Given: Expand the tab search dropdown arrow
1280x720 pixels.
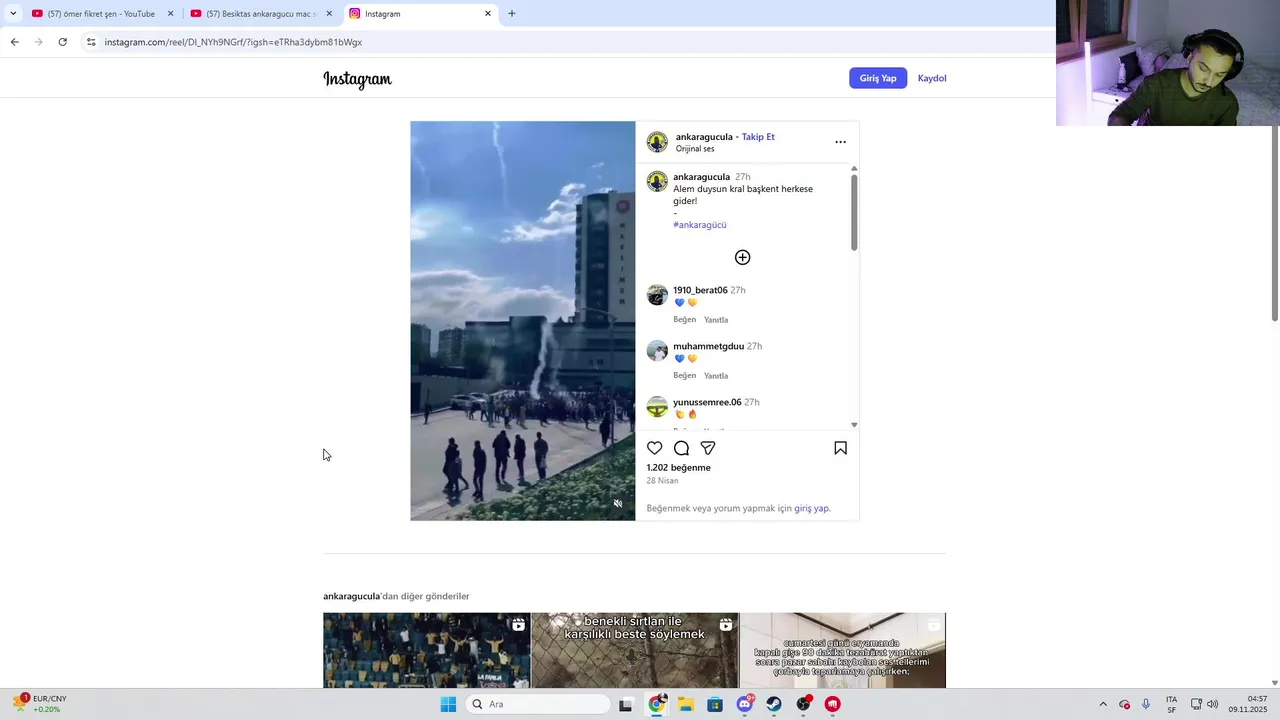Looking at the screenshot, I should coord(13,14).
